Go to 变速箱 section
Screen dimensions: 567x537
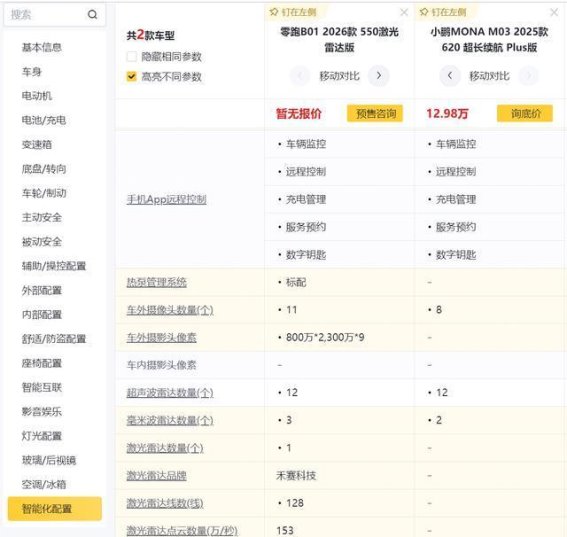(37, 144)
